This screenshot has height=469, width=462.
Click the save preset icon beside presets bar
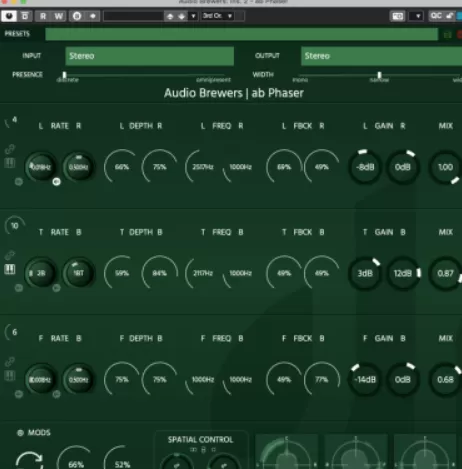[x=448, y=35]
